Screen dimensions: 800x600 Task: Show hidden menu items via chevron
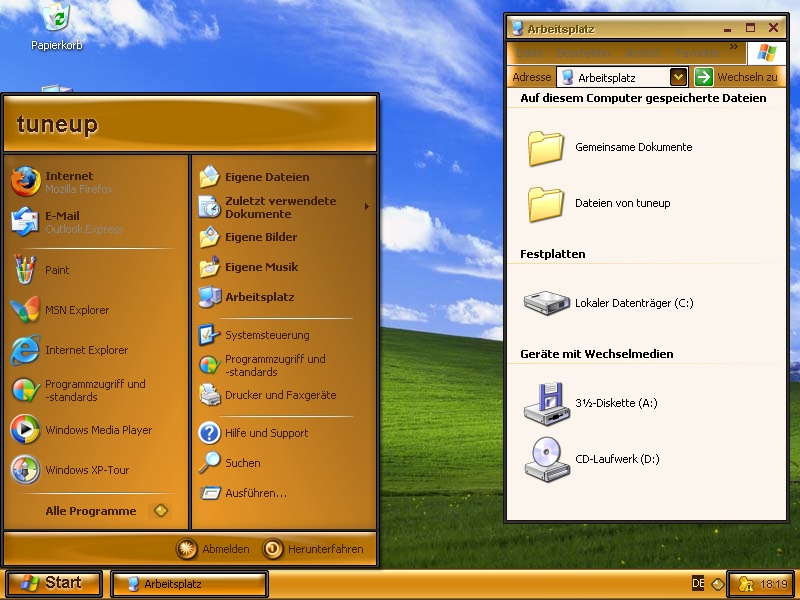734,47
